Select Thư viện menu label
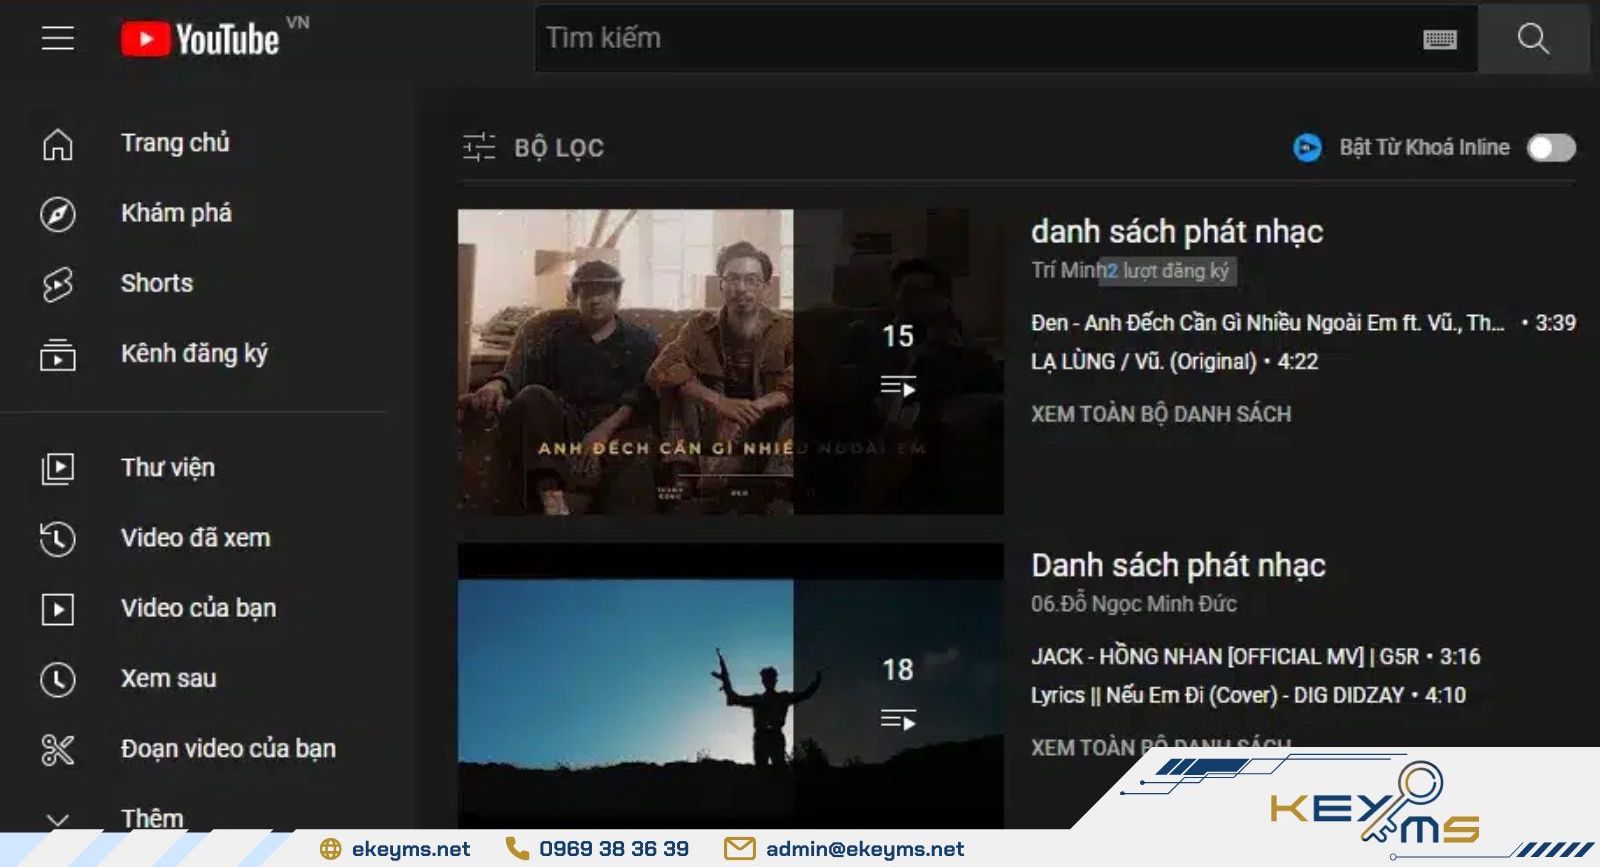1600x867 pixels. pos(168,467)
